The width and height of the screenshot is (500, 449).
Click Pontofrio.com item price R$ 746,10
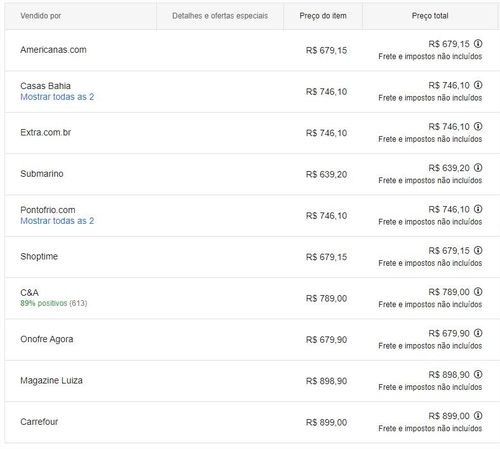point(326,216)
